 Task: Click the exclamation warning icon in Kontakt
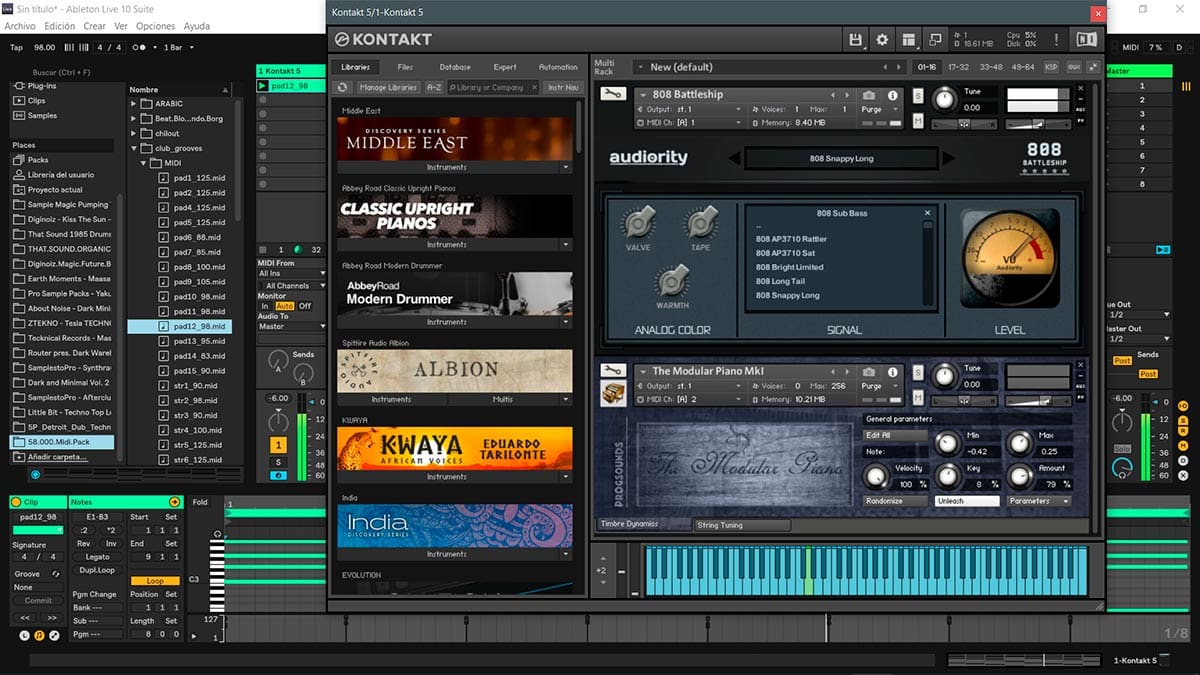pos(1055,39)
